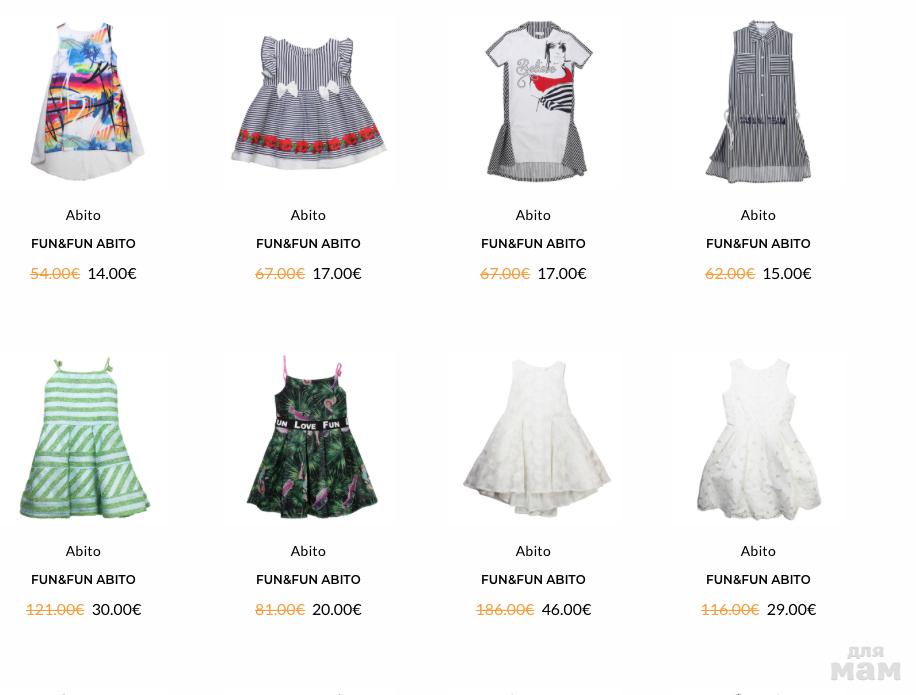Viewport: 916px width, 695px height.
Task: Click FUN&FUN ABITO title priced 15.00€
Action: pos(758,244)
